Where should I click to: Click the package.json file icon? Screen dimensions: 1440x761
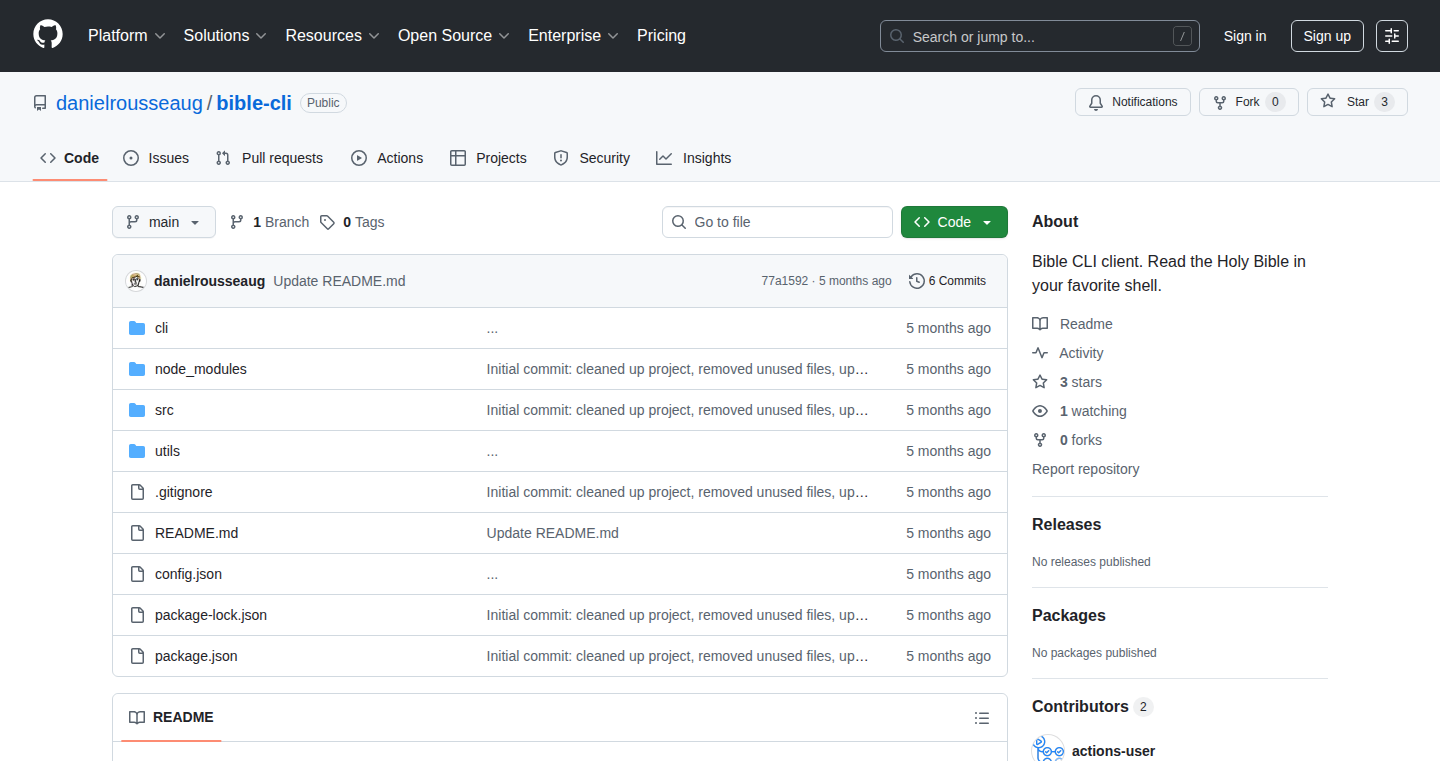(137, 656)
